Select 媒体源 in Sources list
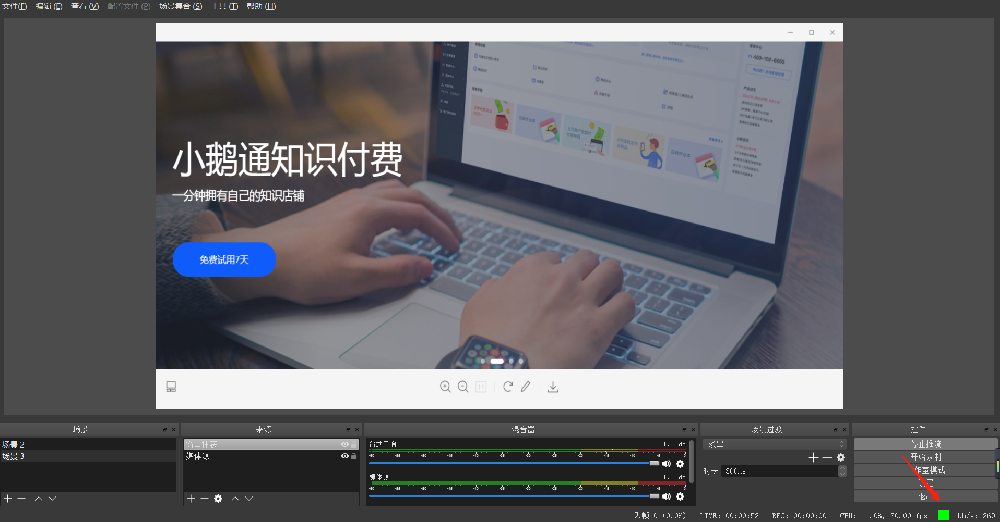Image resolution: width=1000 pixels, height=522 pixels. (271, 456)
